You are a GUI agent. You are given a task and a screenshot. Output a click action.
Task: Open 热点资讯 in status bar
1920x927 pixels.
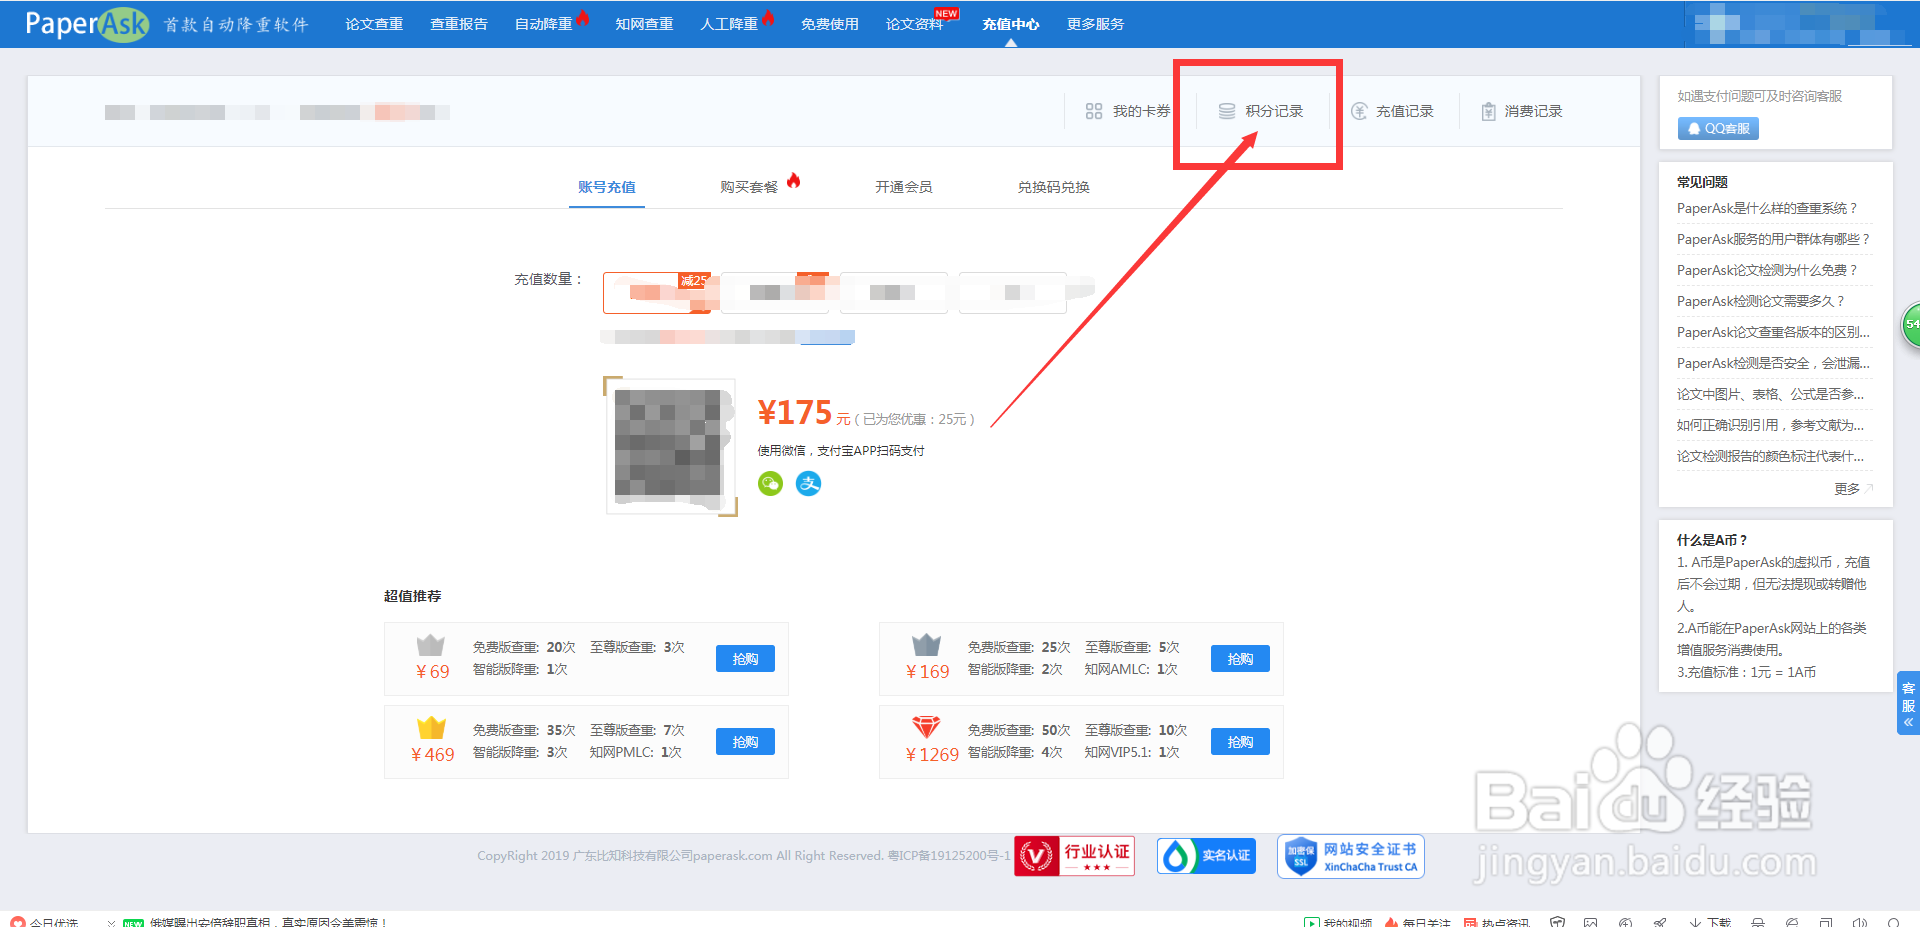click(1497, 922)
